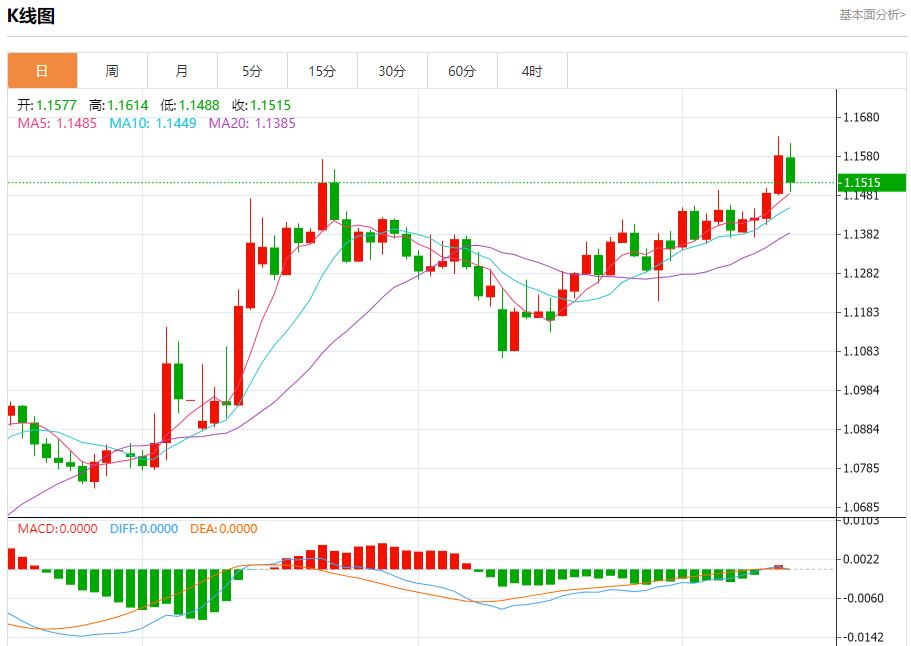The width and height of the screenshot is (911, 646).
Task: Show the 60分 timeframe chart
Action: (x=462, y=71)
